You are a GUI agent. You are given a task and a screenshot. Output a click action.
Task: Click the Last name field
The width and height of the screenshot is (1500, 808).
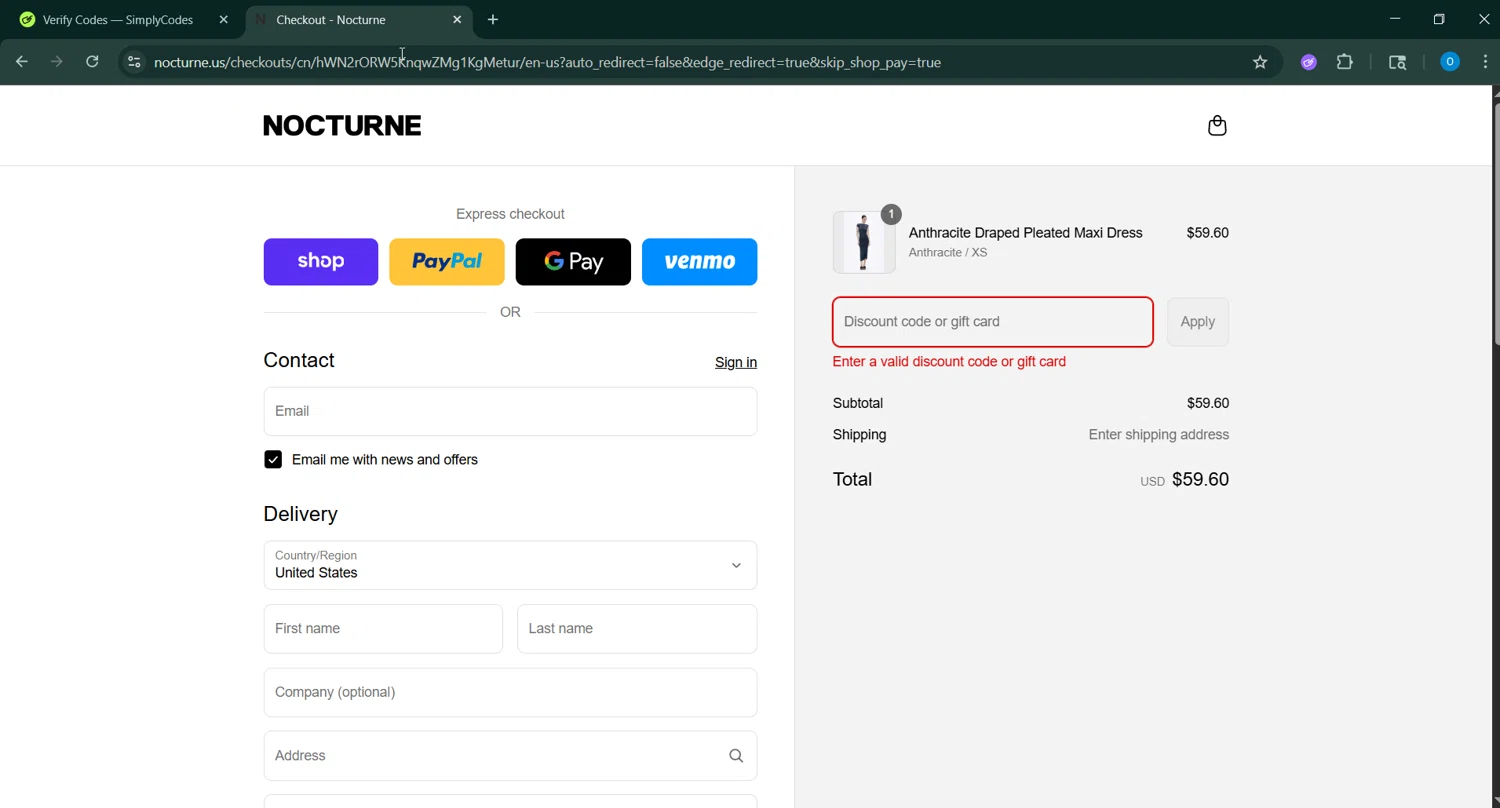tap(637, 628)
